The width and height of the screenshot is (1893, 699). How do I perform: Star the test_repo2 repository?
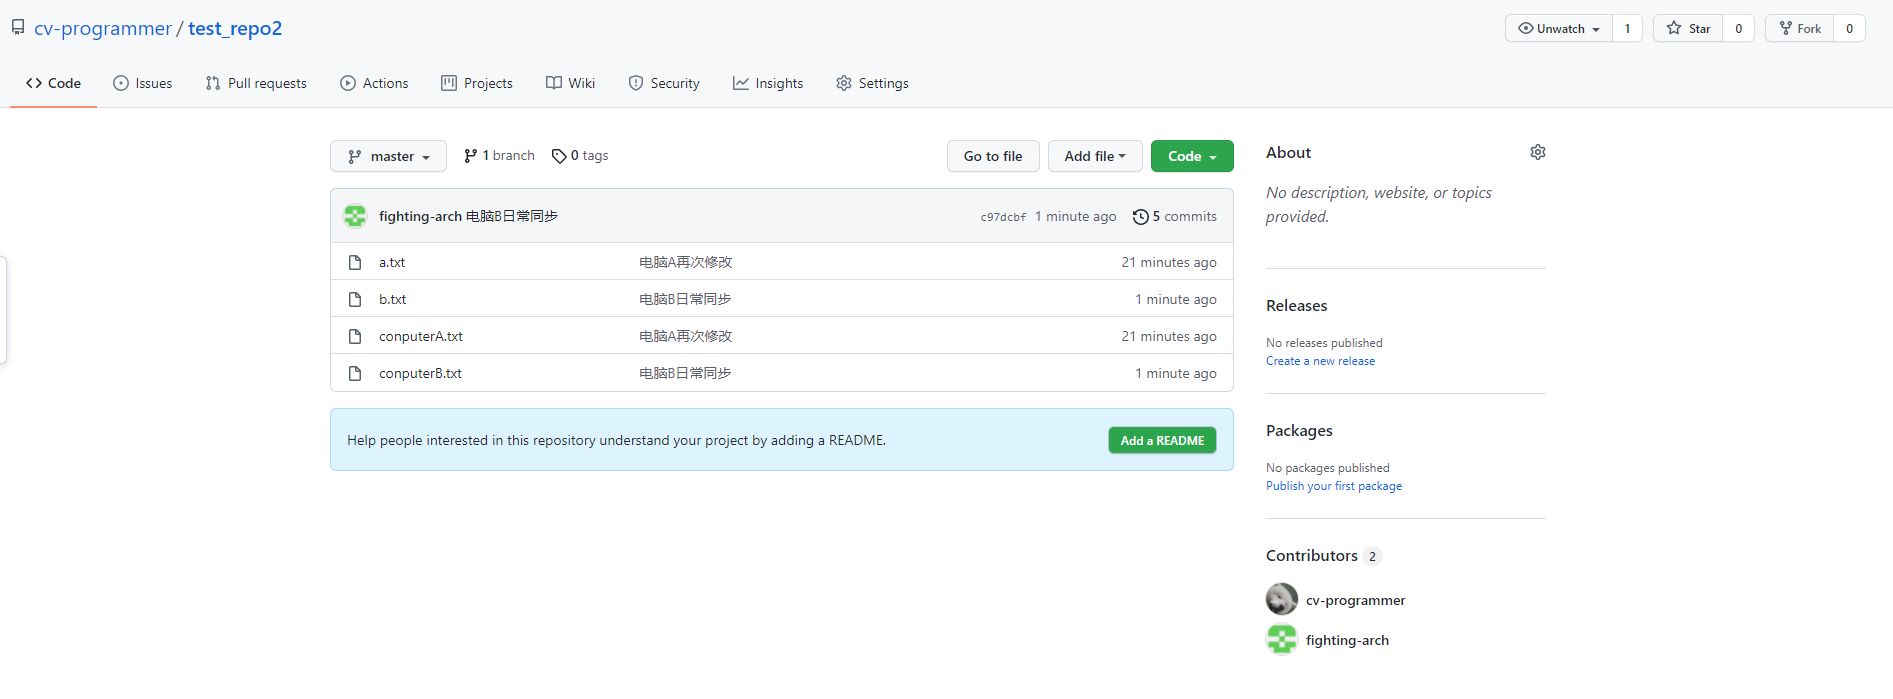1689,29
